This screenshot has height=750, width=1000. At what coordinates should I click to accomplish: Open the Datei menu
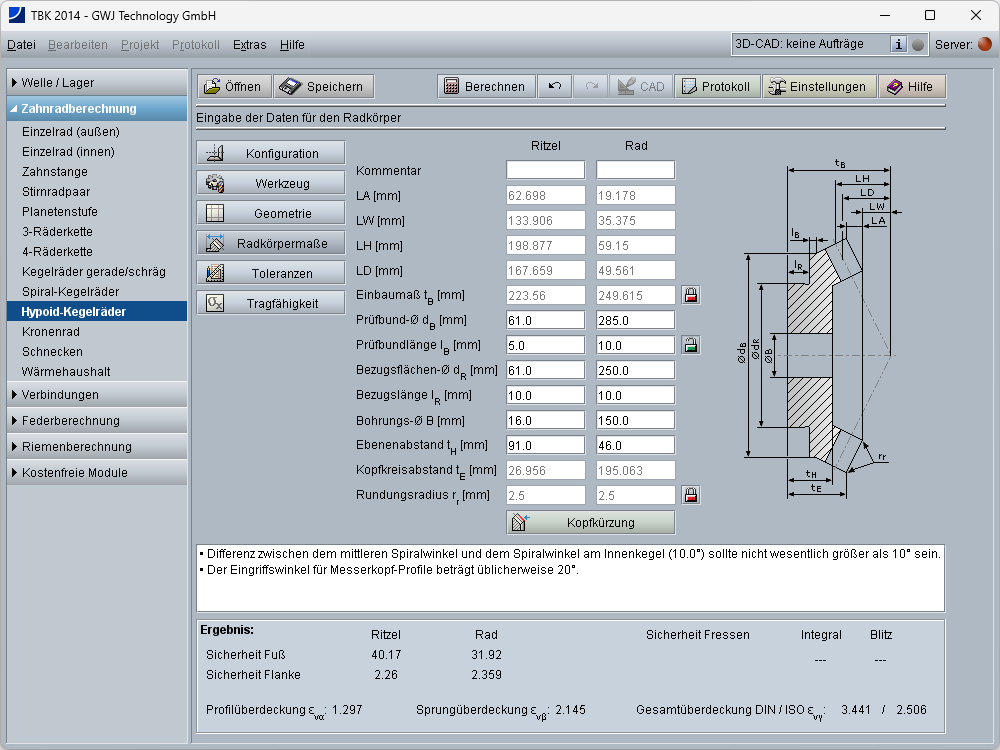point(21,45)
